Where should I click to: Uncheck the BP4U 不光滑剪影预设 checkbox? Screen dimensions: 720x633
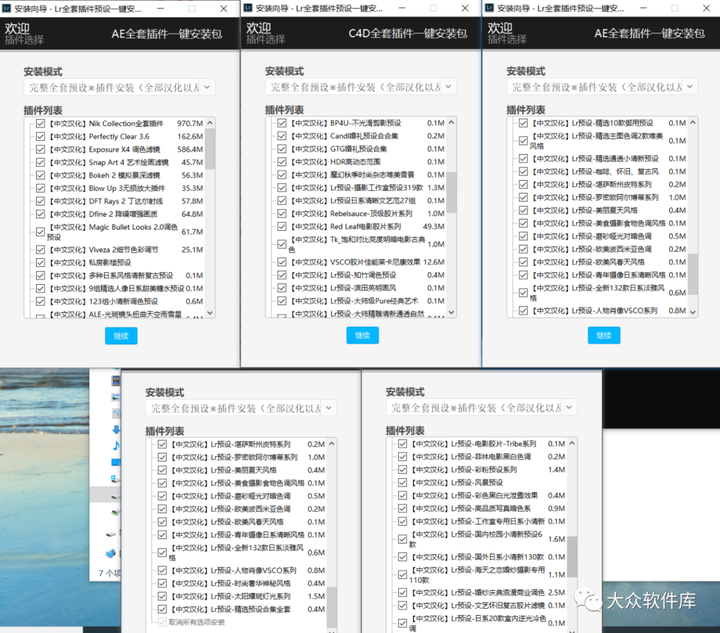(282, 123)
